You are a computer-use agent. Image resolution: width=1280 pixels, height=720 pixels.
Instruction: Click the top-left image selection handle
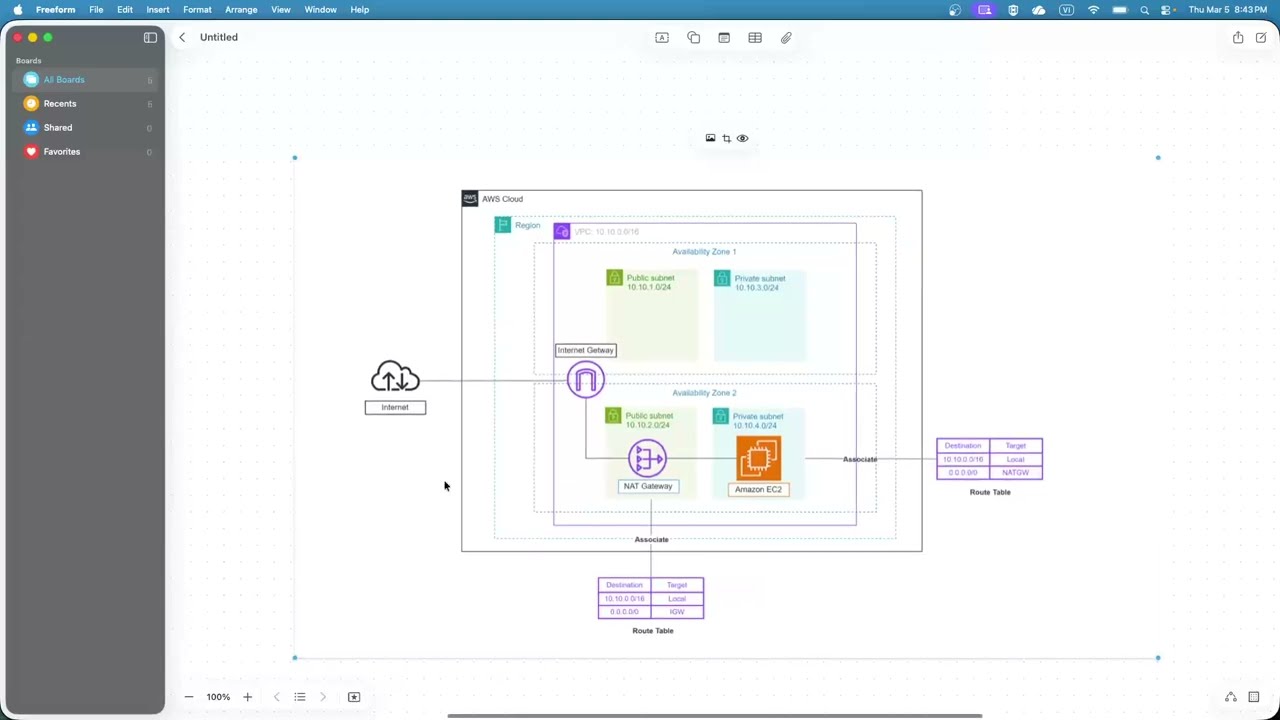(x=295, y=158)
